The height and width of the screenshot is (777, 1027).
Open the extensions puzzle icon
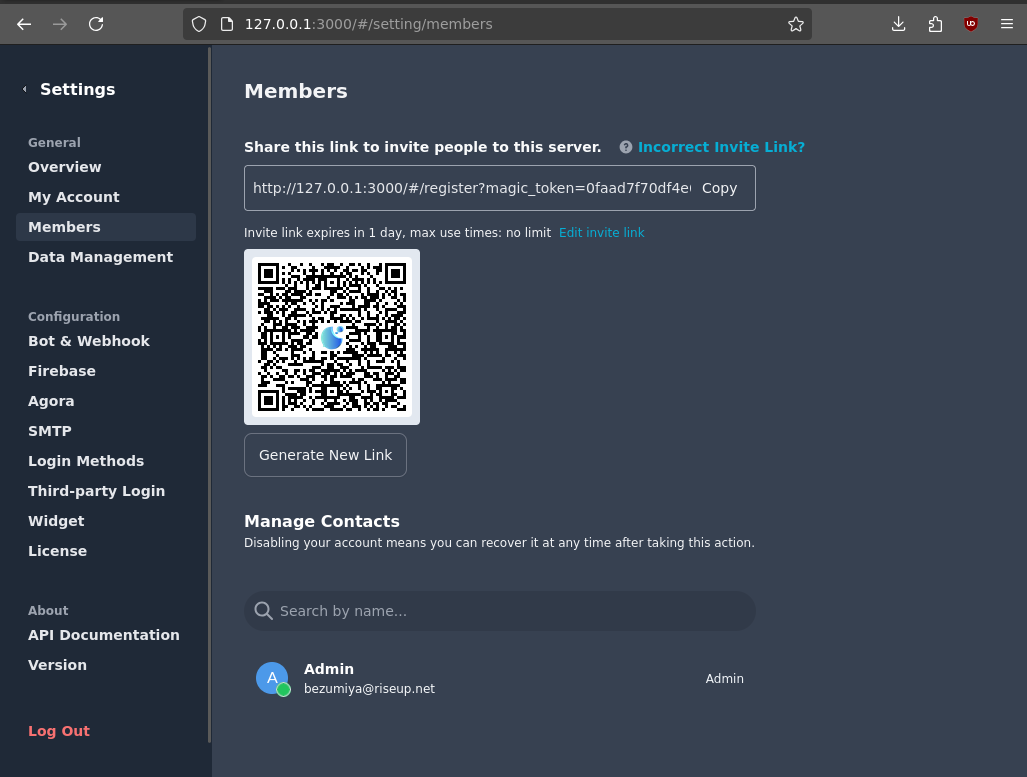coord(935,24)
